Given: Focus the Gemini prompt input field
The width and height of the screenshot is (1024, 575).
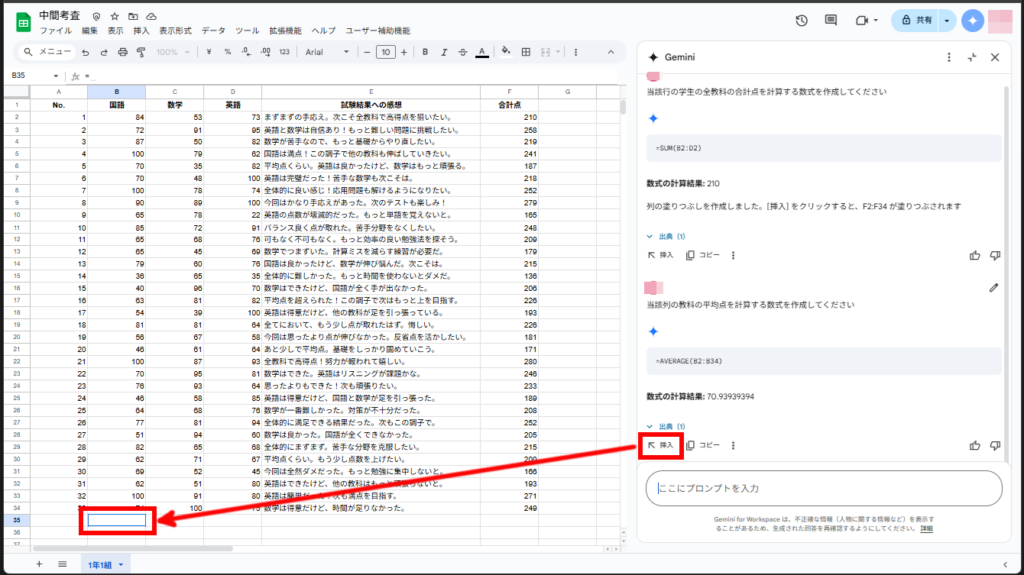Looking at the screenshot, I should [x=824, y=488].
